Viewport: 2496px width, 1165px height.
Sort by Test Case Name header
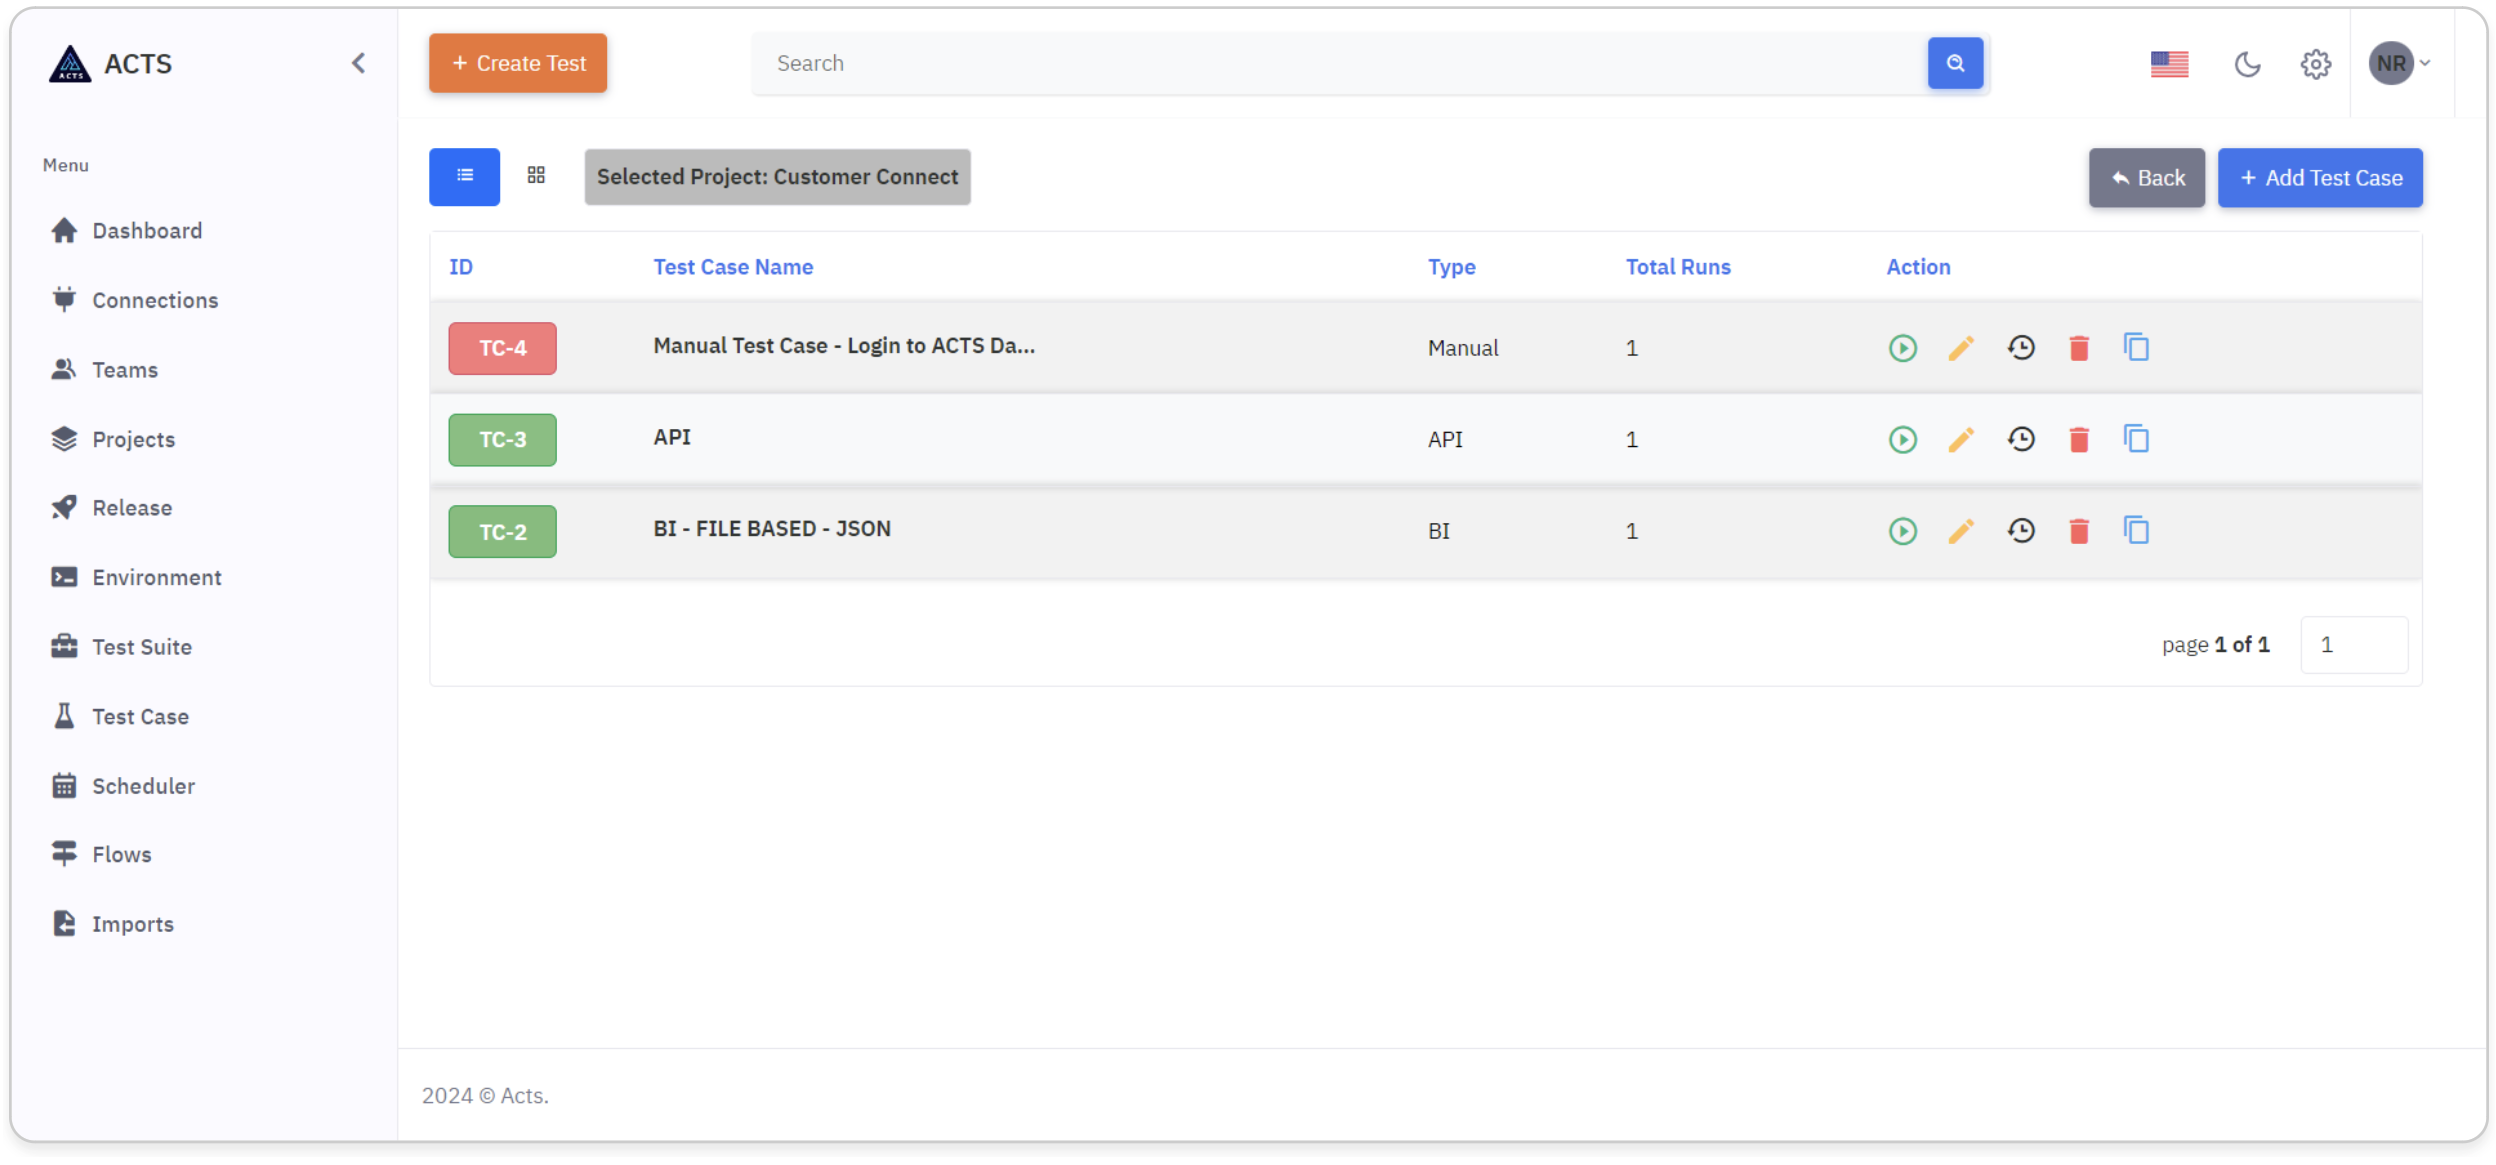[x=733, y=267]
